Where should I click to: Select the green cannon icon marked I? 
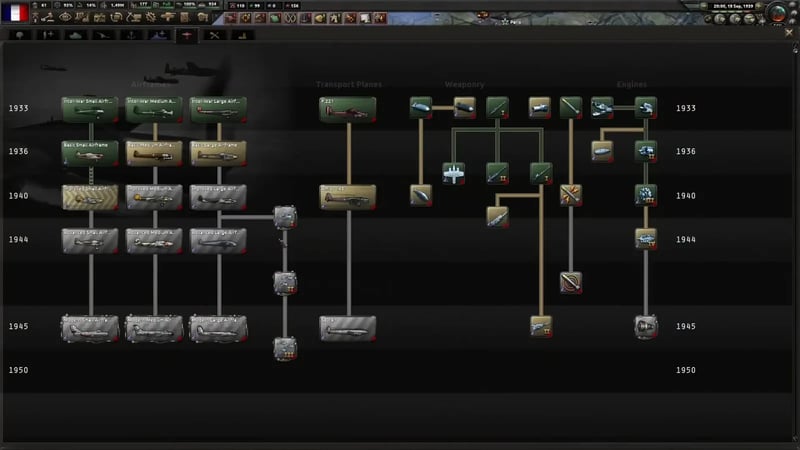(540, 173)
